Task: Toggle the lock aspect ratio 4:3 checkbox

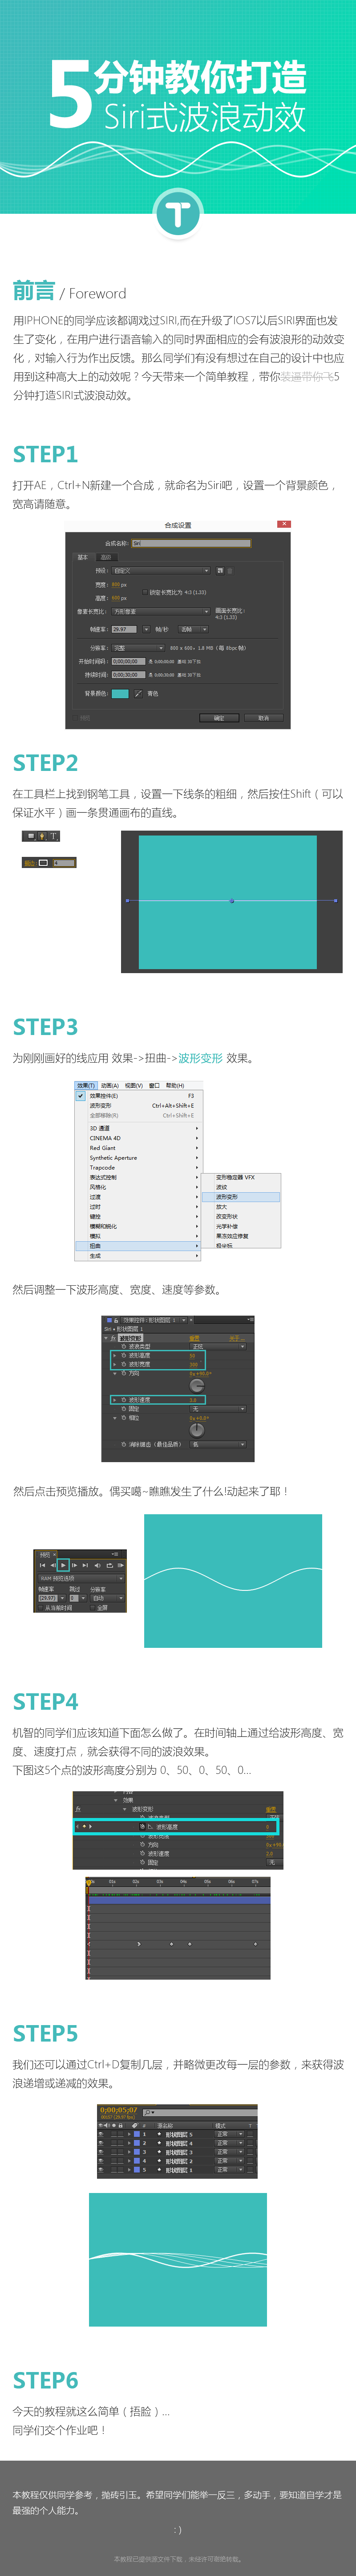Action: [145, 592]
